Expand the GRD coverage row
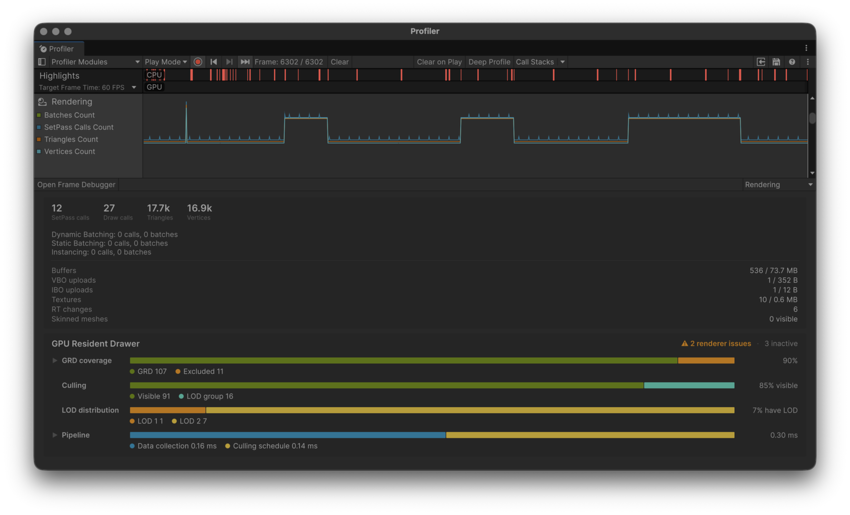Viewport: 850px width, 515px height. pyautogui.click(x=54, y=360)
